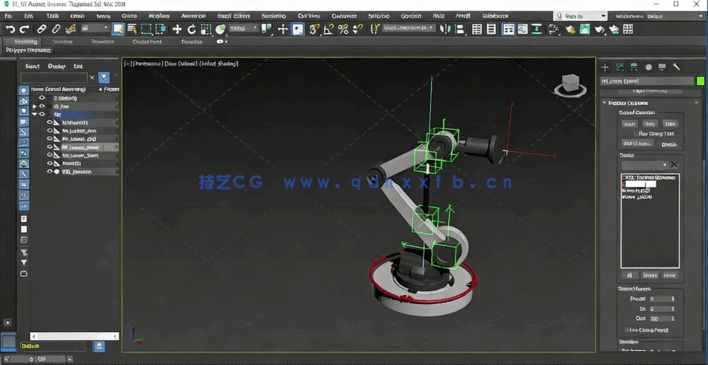Click the object name field in command panel
708x365 pixels.
pos(647,81)
